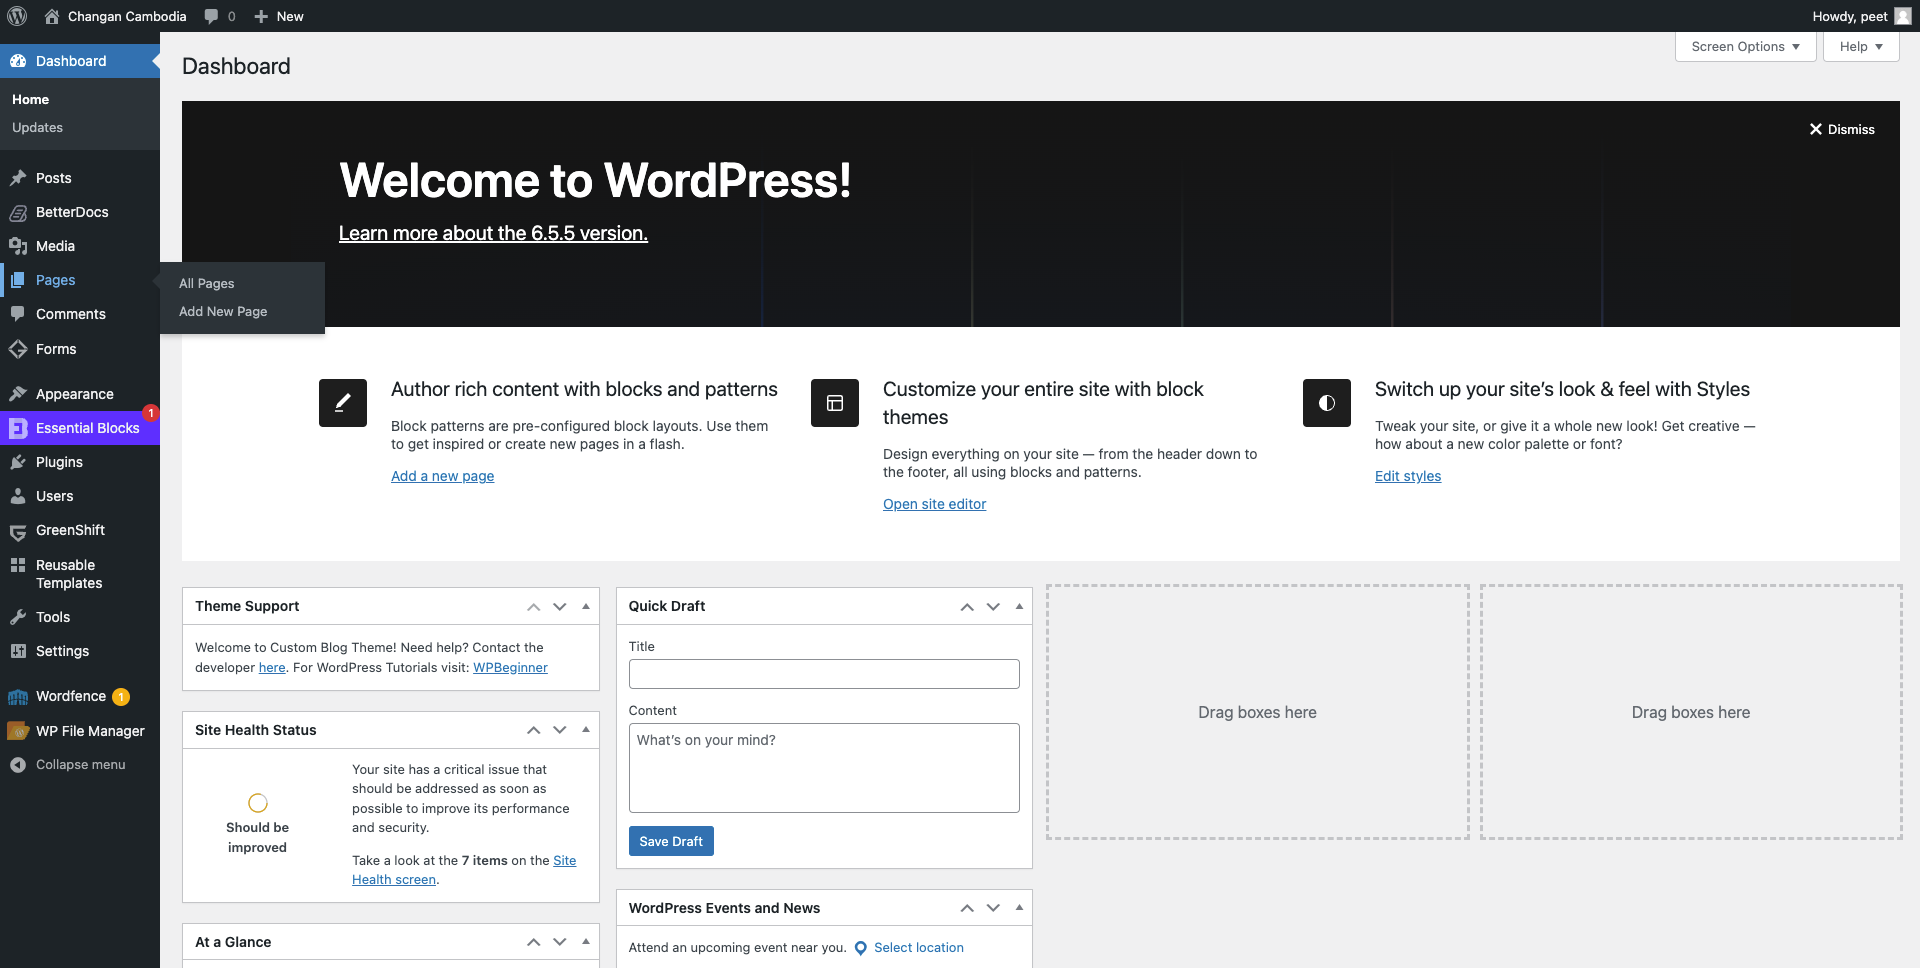
Task: Click the Save Draft button
Action: click(671, 842)
